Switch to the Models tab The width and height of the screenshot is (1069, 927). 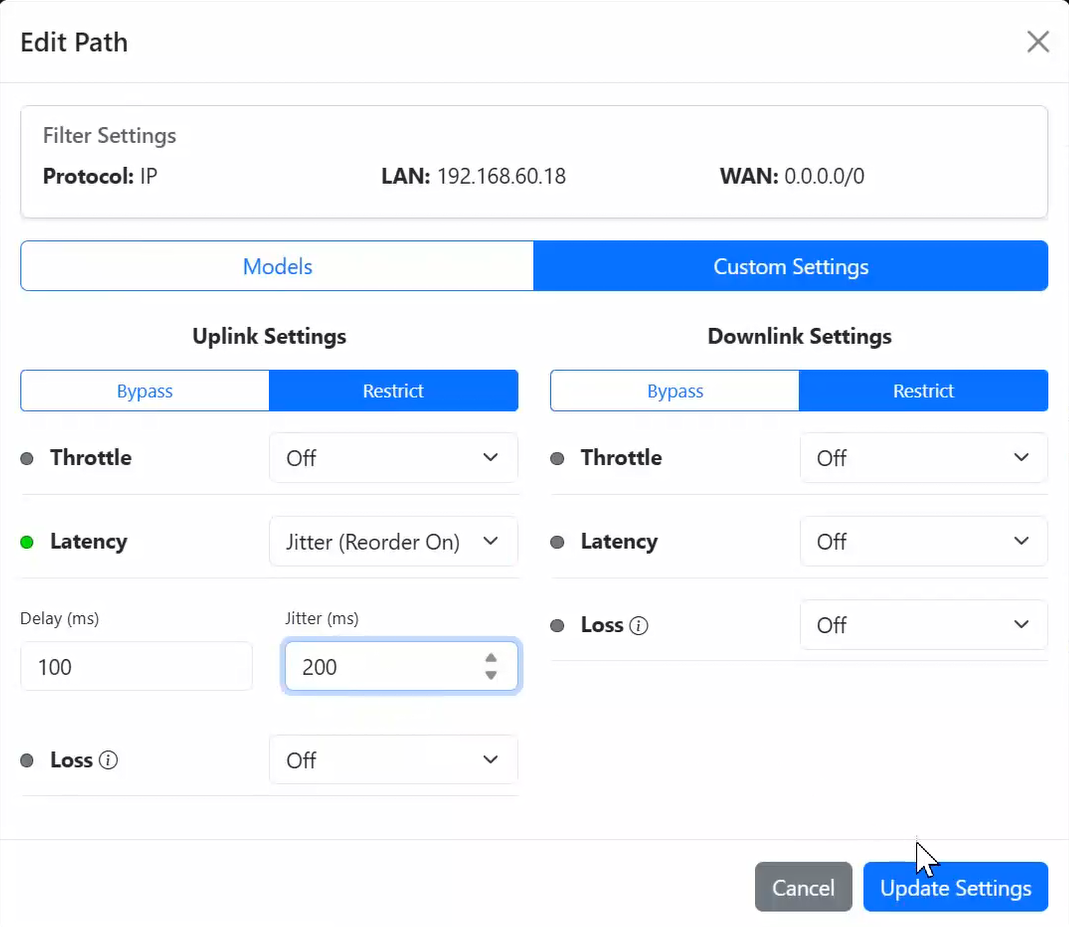(277, 265)
